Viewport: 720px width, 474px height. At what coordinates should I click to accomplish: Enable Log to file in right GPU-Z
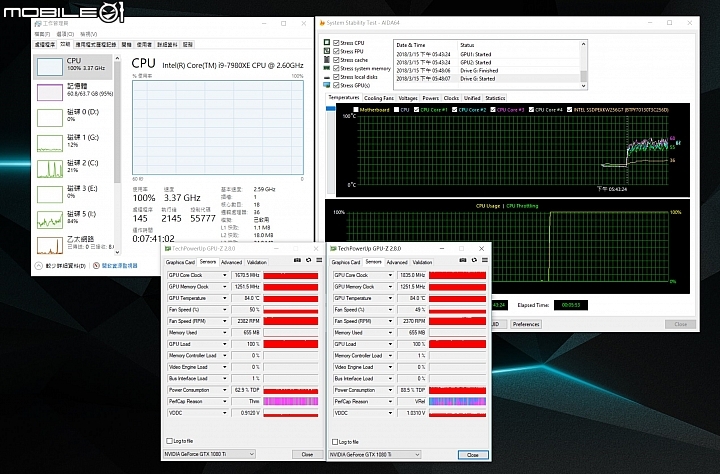pos(335,442)
